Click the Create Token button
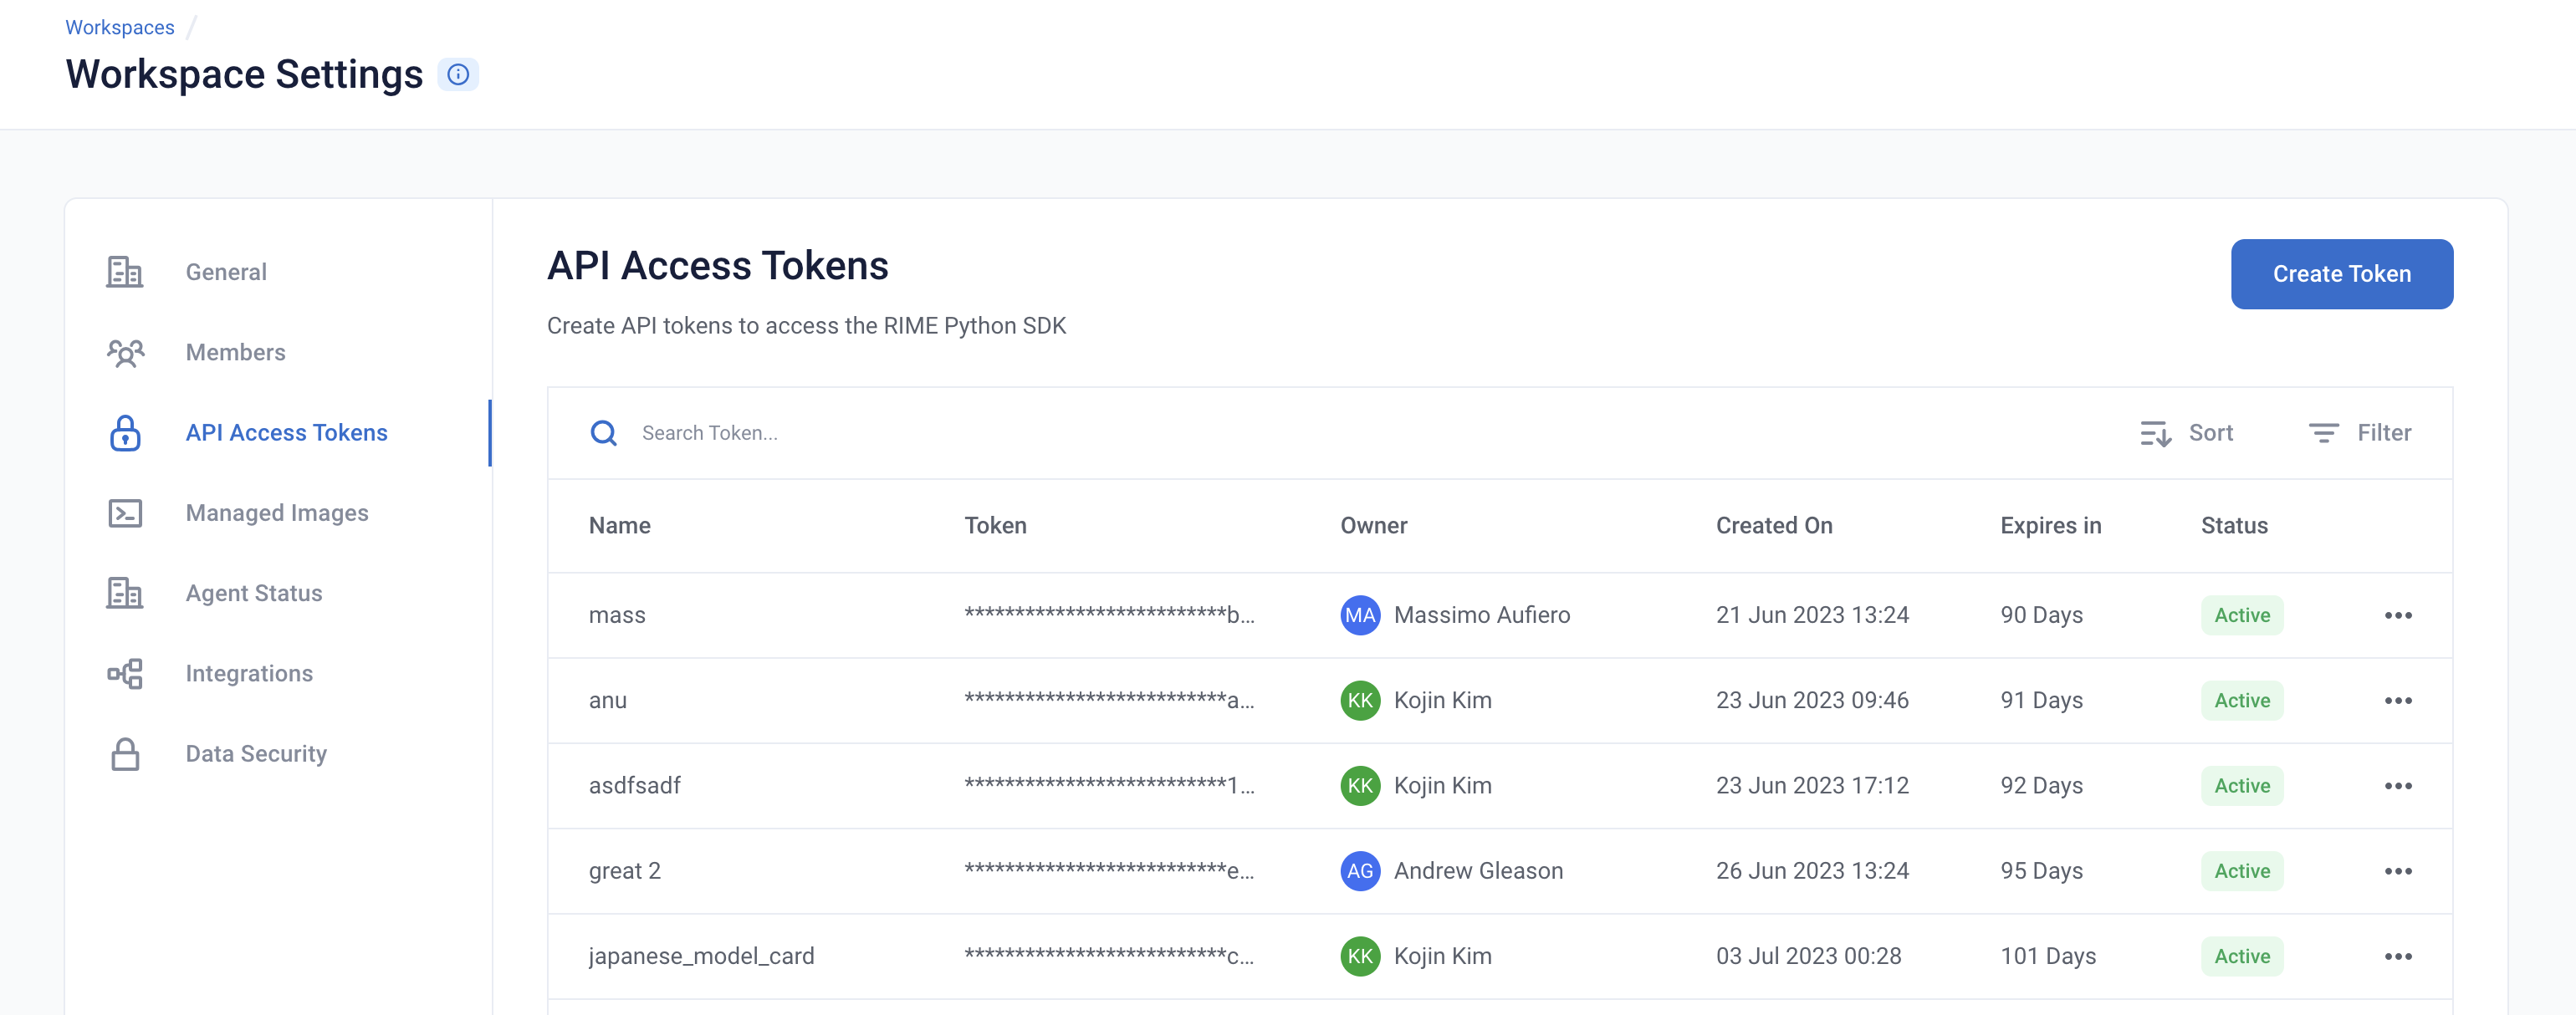 pos(2341,273)
